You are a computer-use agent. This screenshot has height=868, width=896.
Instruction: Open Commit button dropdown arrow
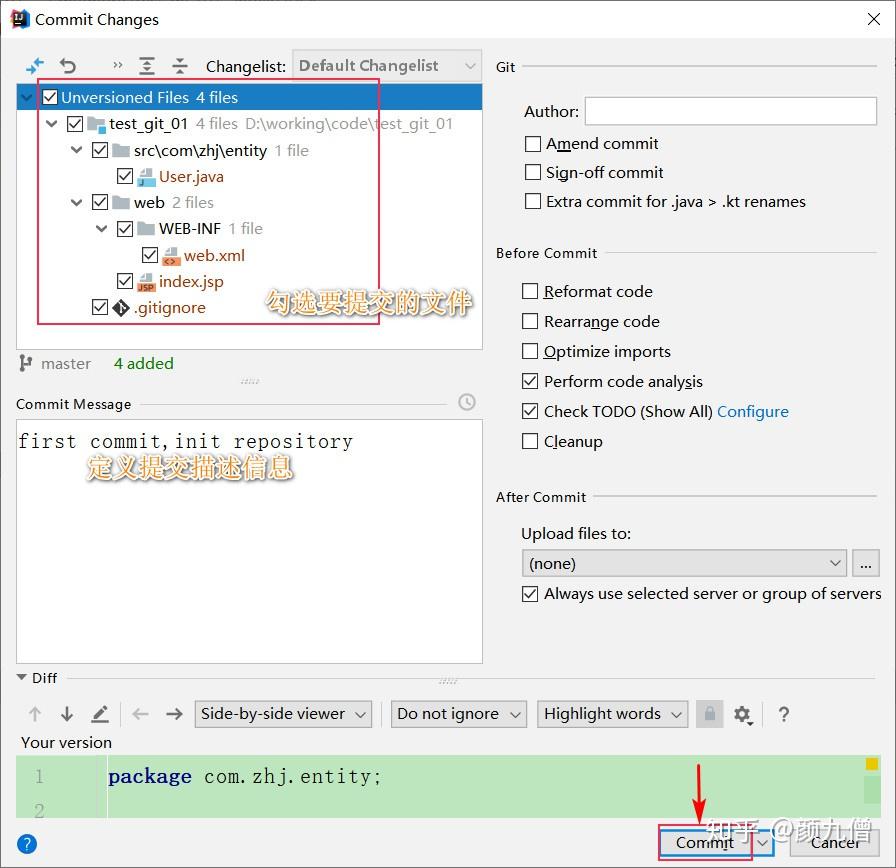click(763, 843)
